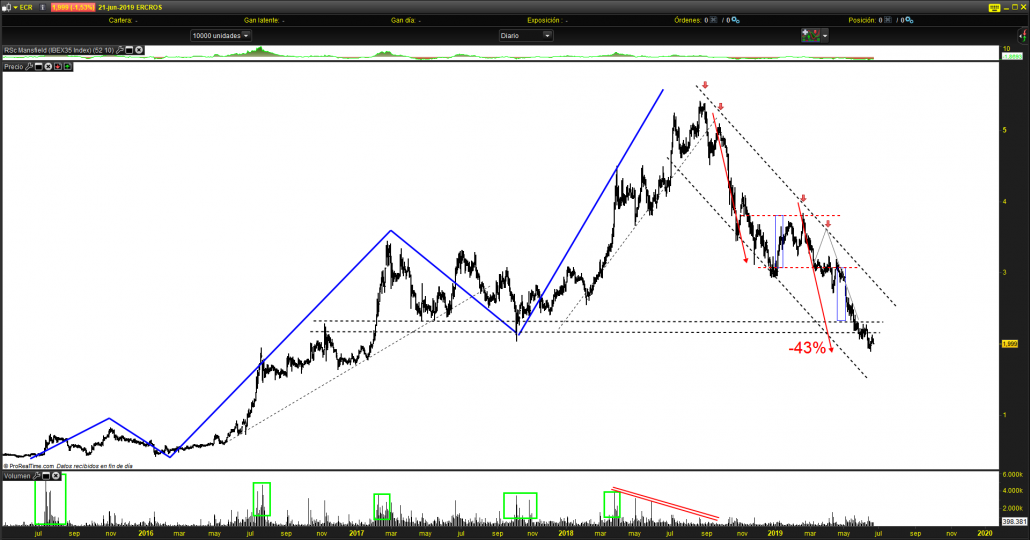Click the Órdenes field label
The height and width of the screenshot is (540, 1030).
(x=688, y=20)
